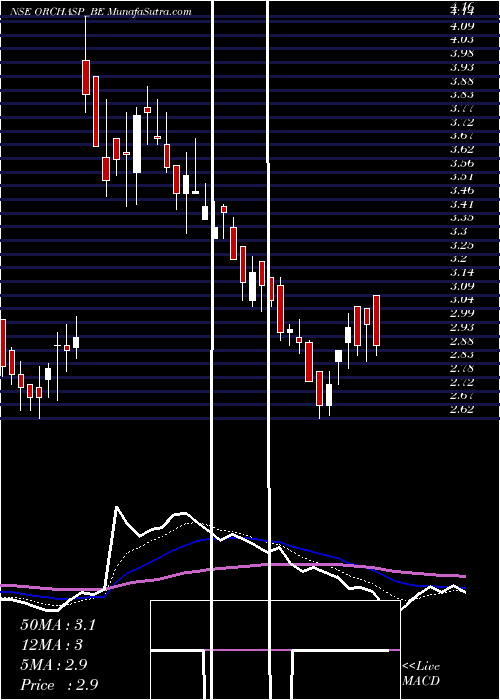
Task: Select the 3.56 price axis label
Action: 462,163
